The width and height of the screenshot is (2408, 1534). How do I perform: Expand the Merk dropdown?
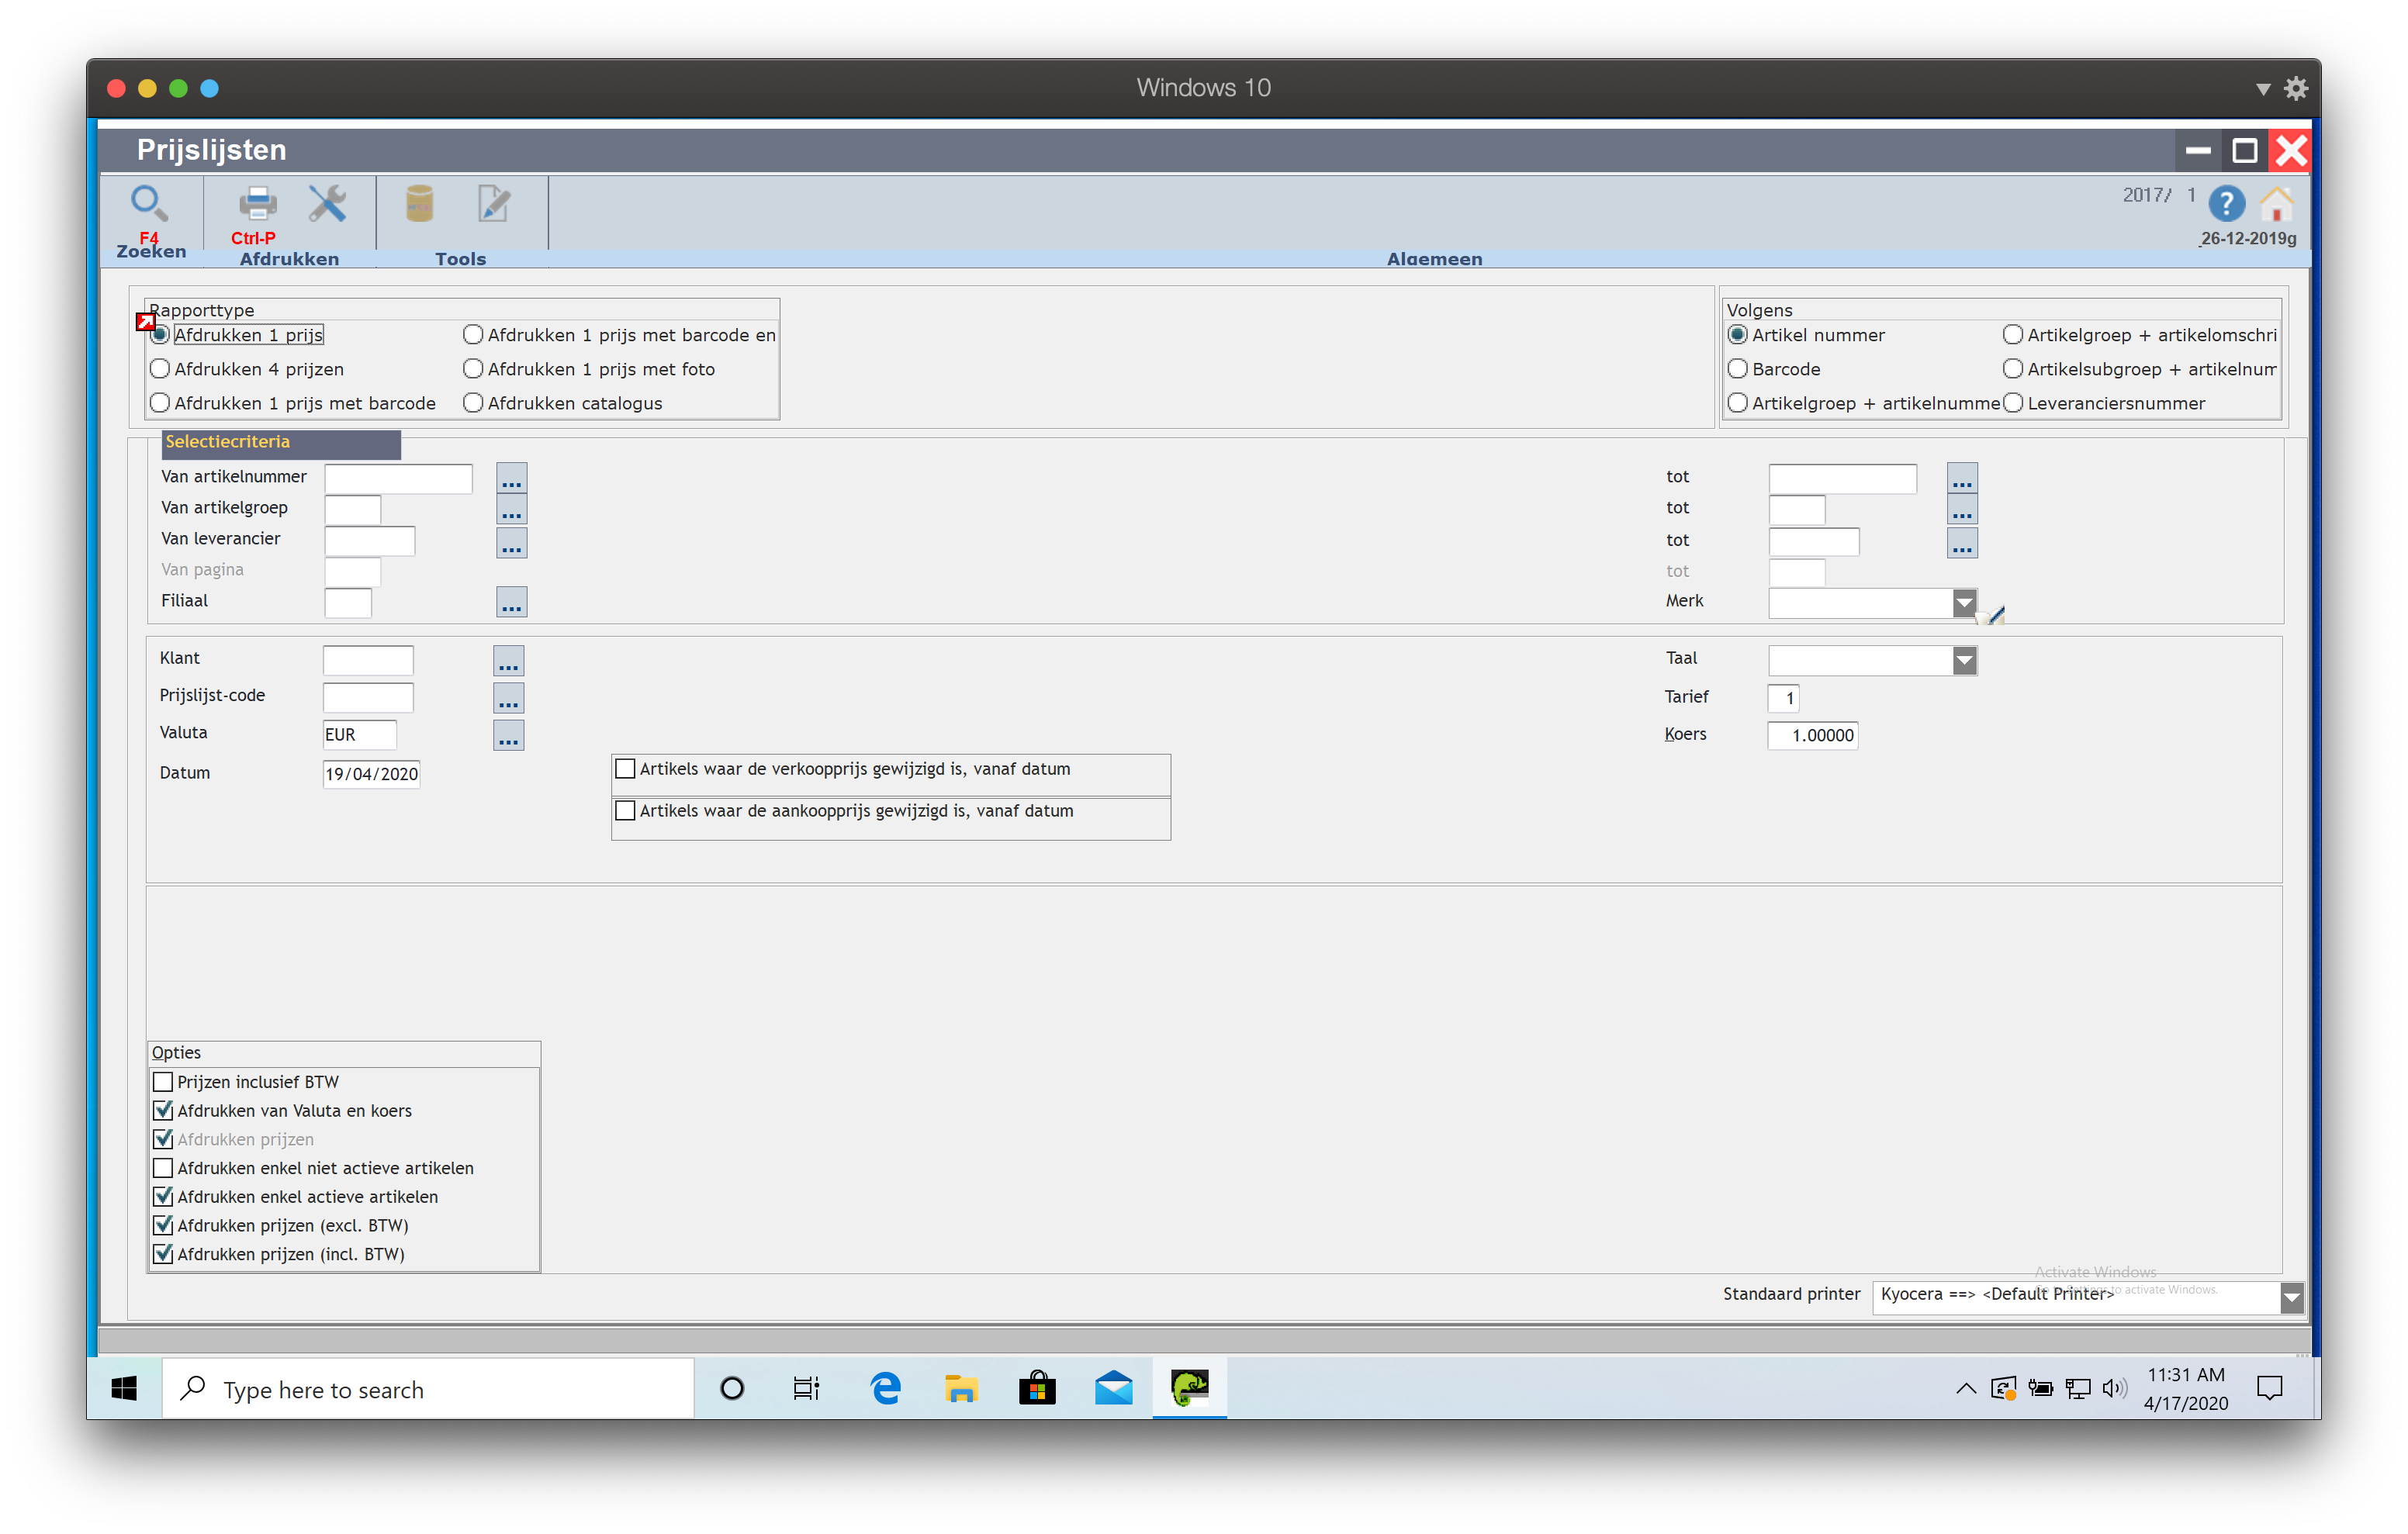pos(1964,603)
